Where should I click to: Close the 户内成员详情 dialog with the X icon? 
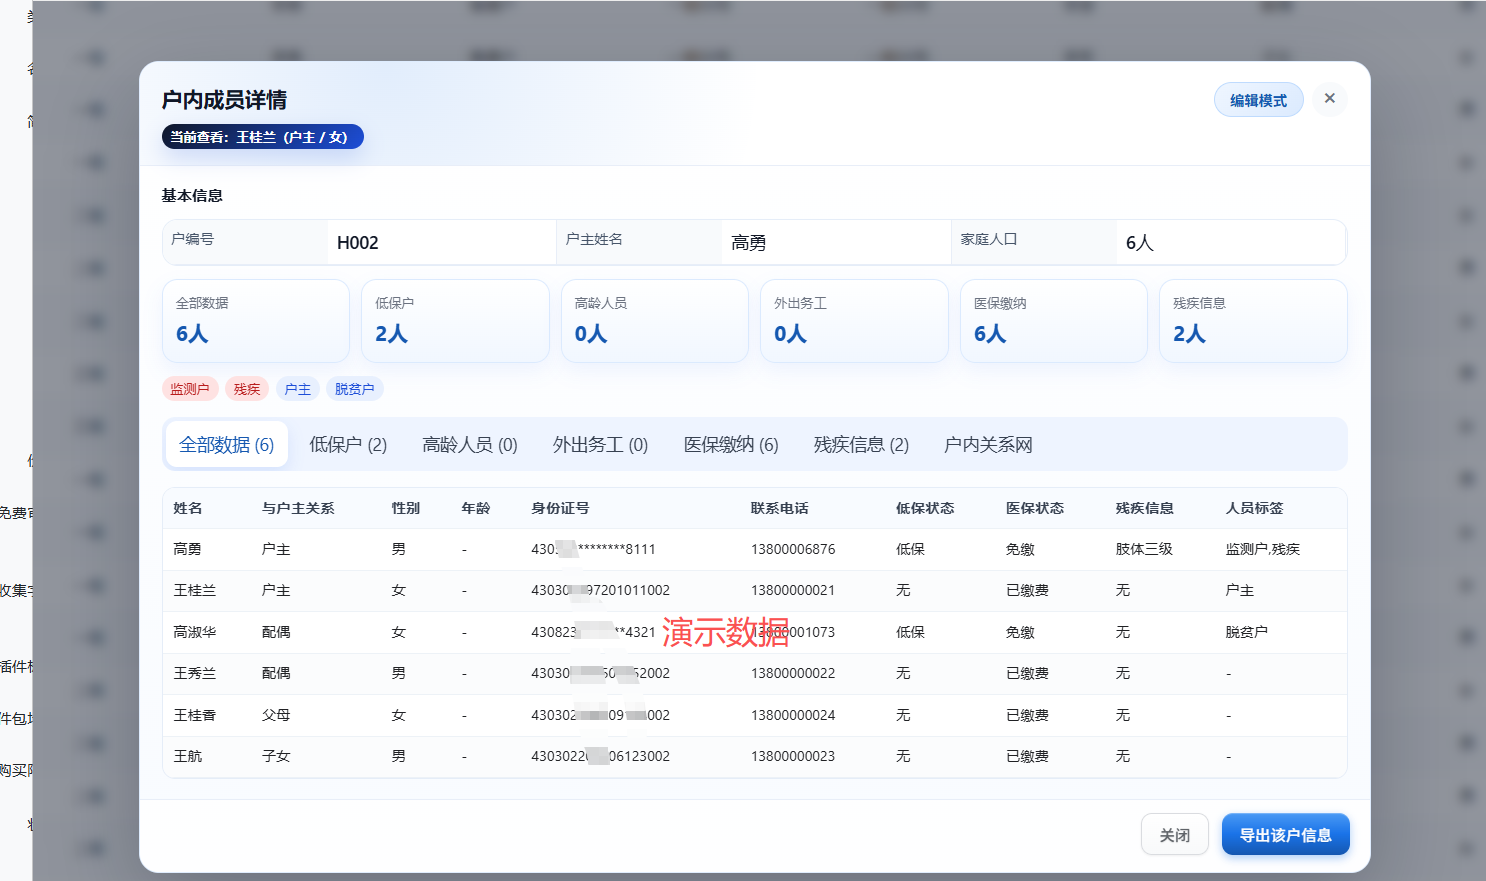pyautogui.click(x=1329, y=98)
